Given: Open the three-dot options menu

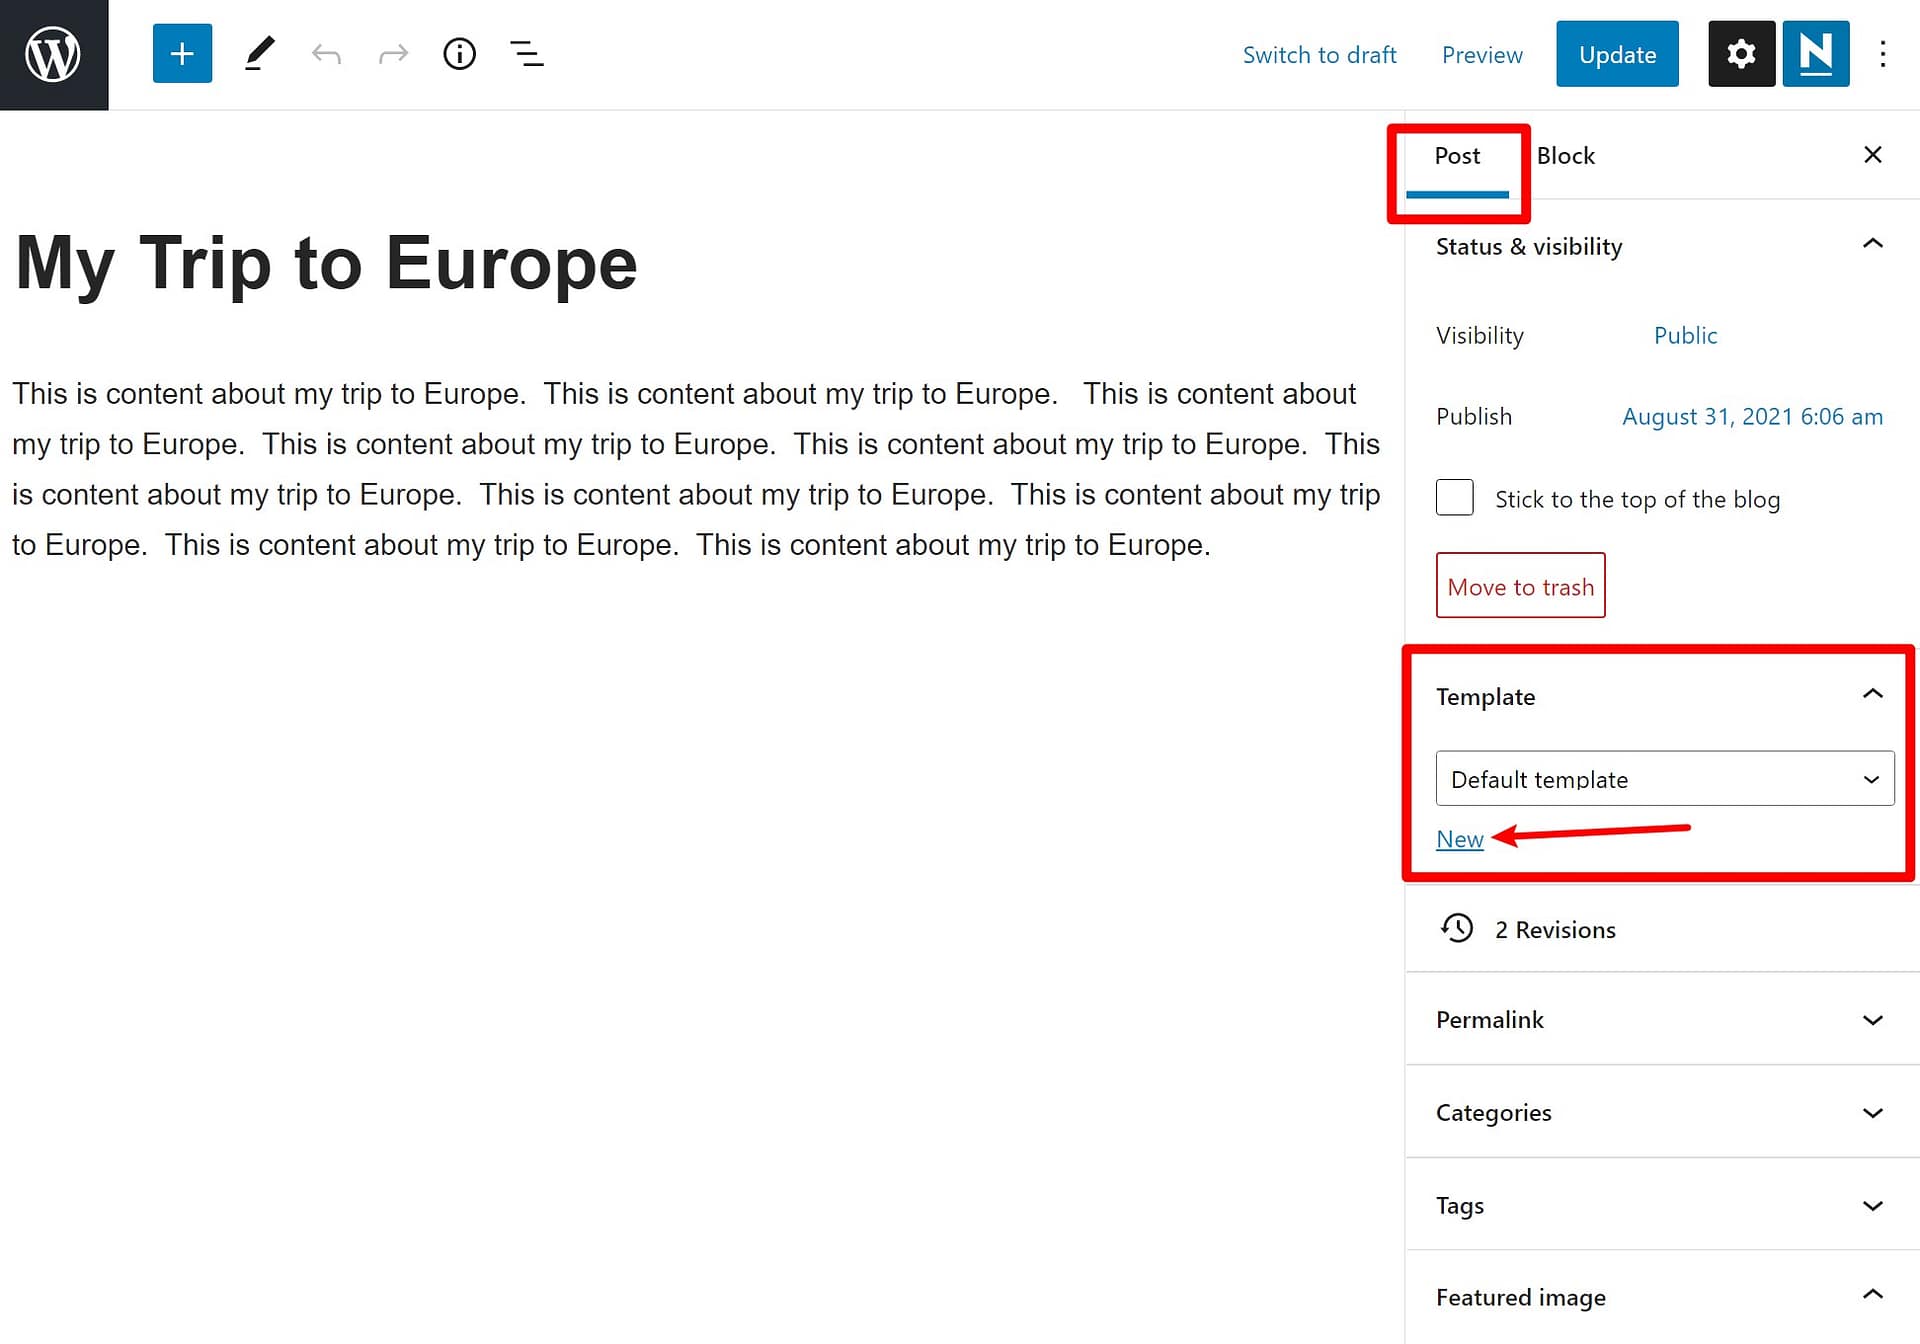Looking at the screenshot, I should click(1883, 53).
